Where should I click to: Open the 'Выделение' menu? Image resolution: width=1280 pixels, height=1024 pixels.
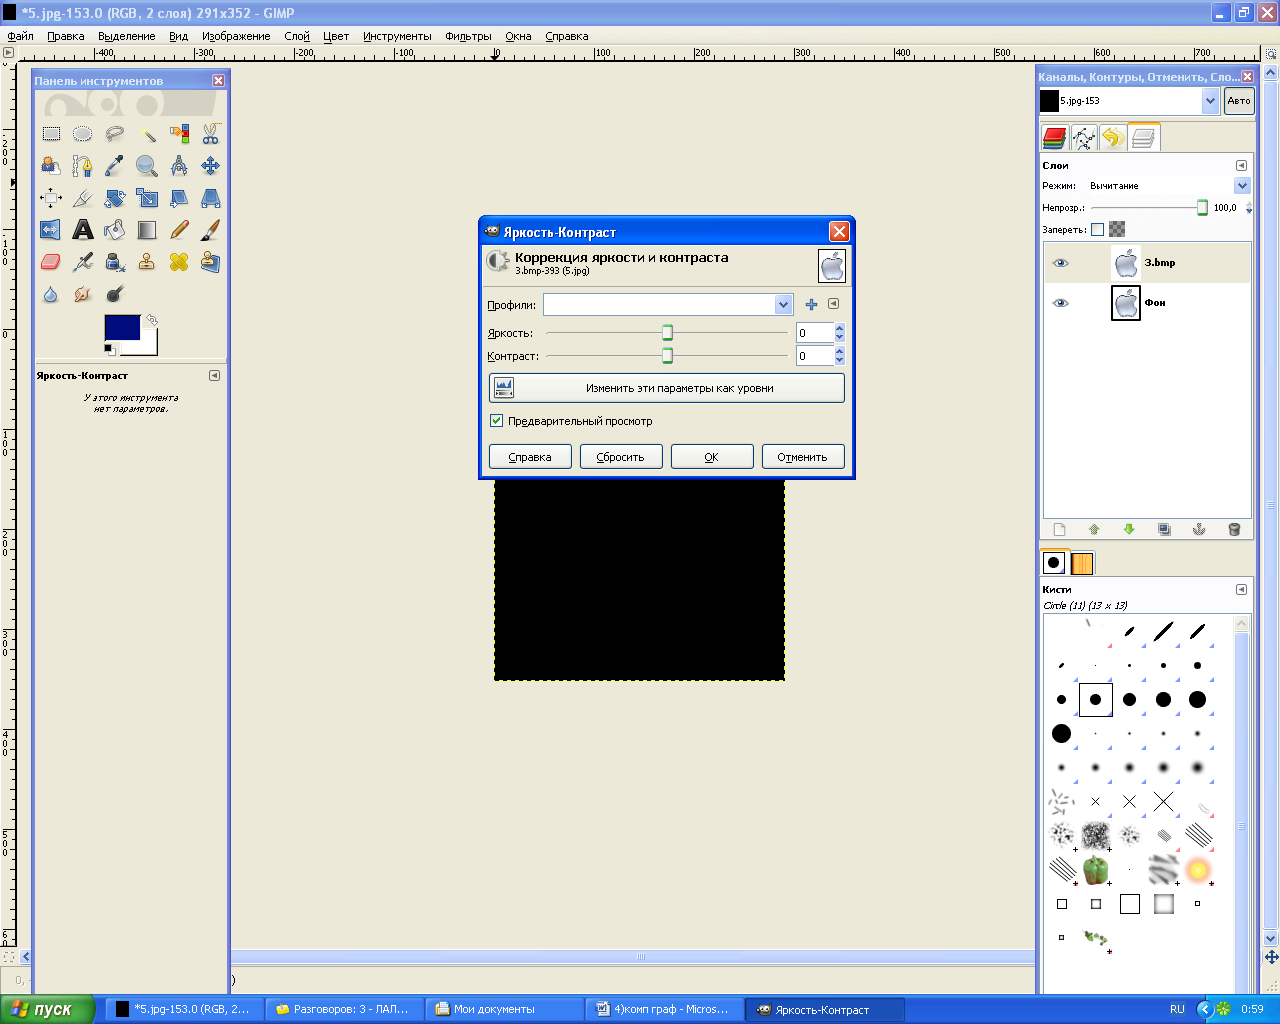tap(126, 36)
